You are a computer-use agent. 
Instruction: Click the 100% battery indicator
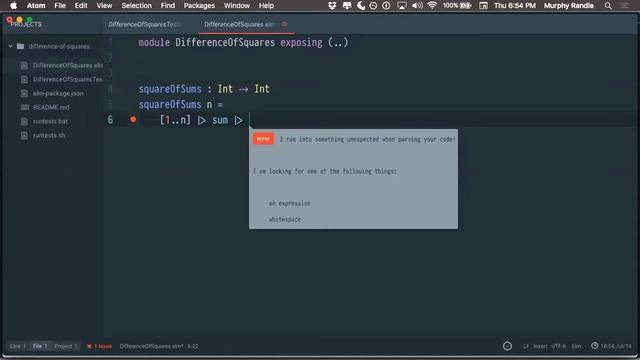[x=457, y=6]
